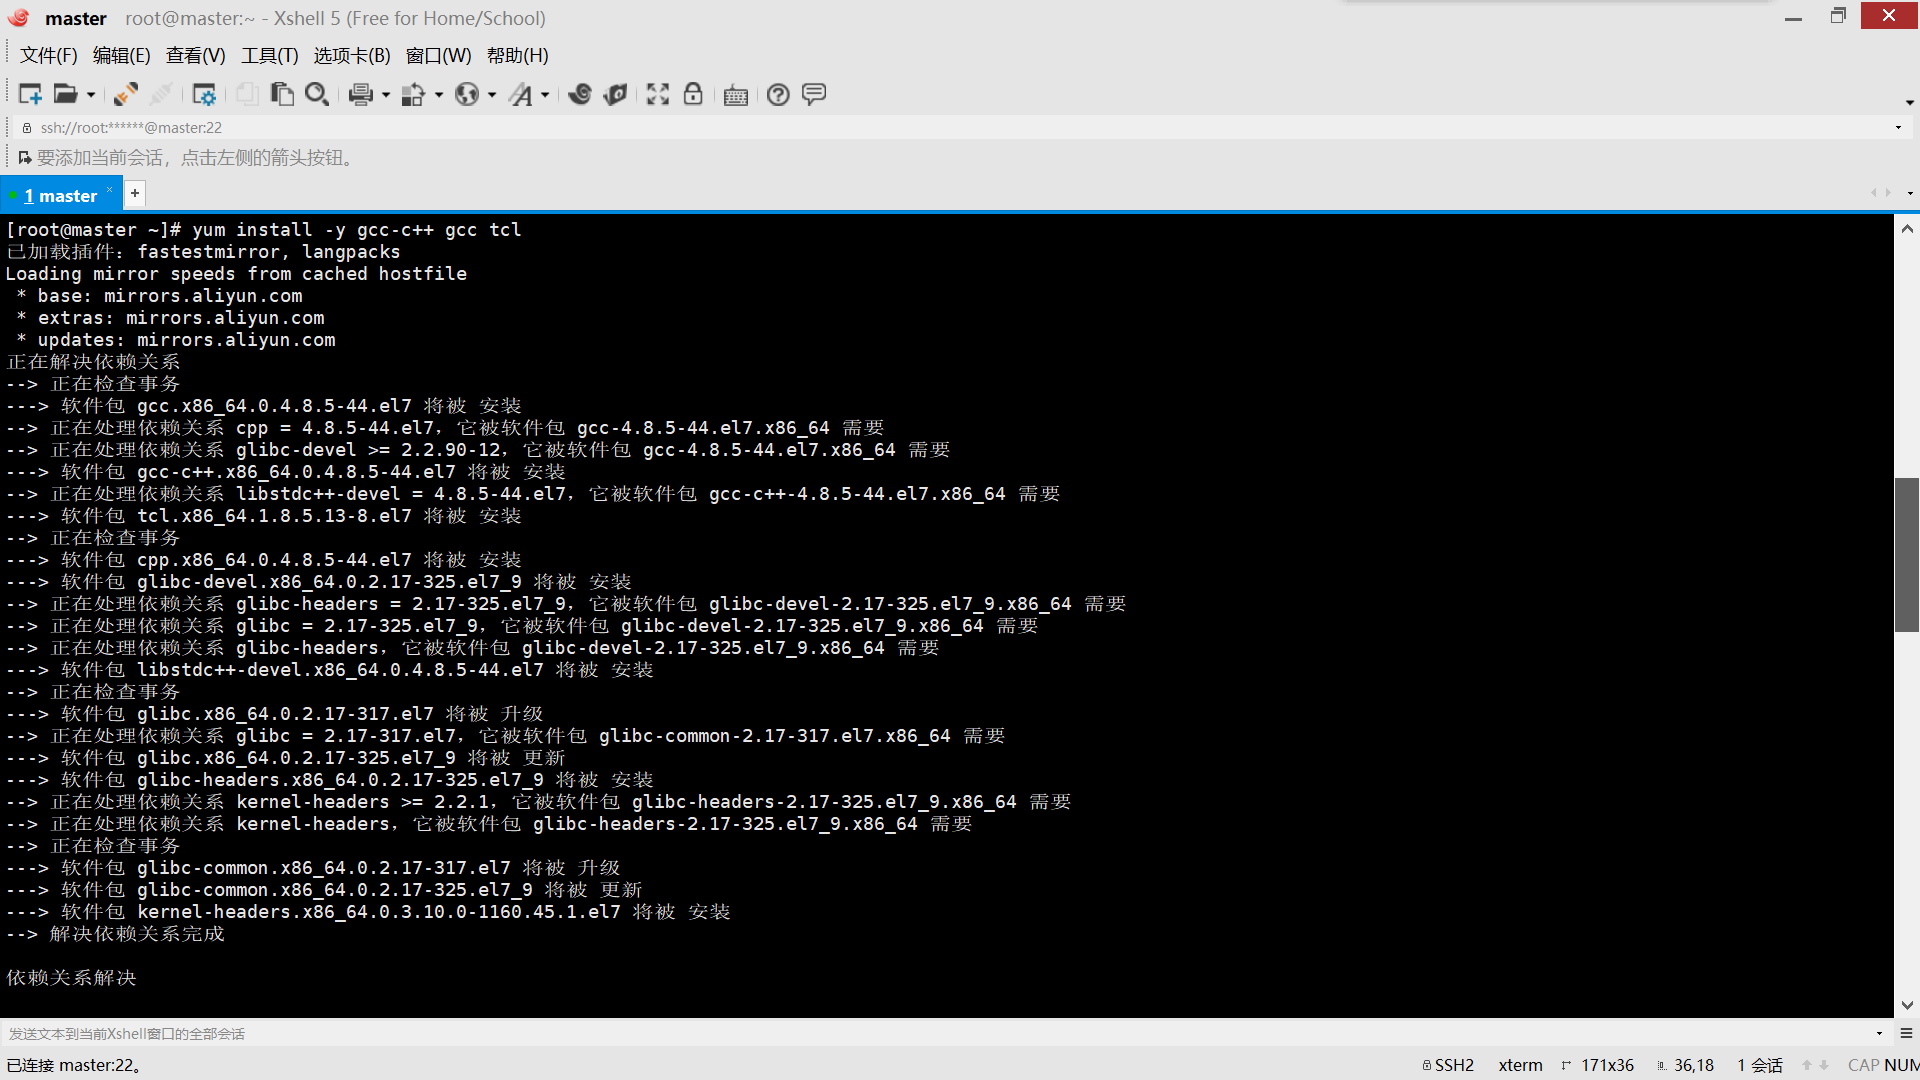
Task: Toggle full screen mode icon
Action: pyautogui.click(x=657, y=94)
